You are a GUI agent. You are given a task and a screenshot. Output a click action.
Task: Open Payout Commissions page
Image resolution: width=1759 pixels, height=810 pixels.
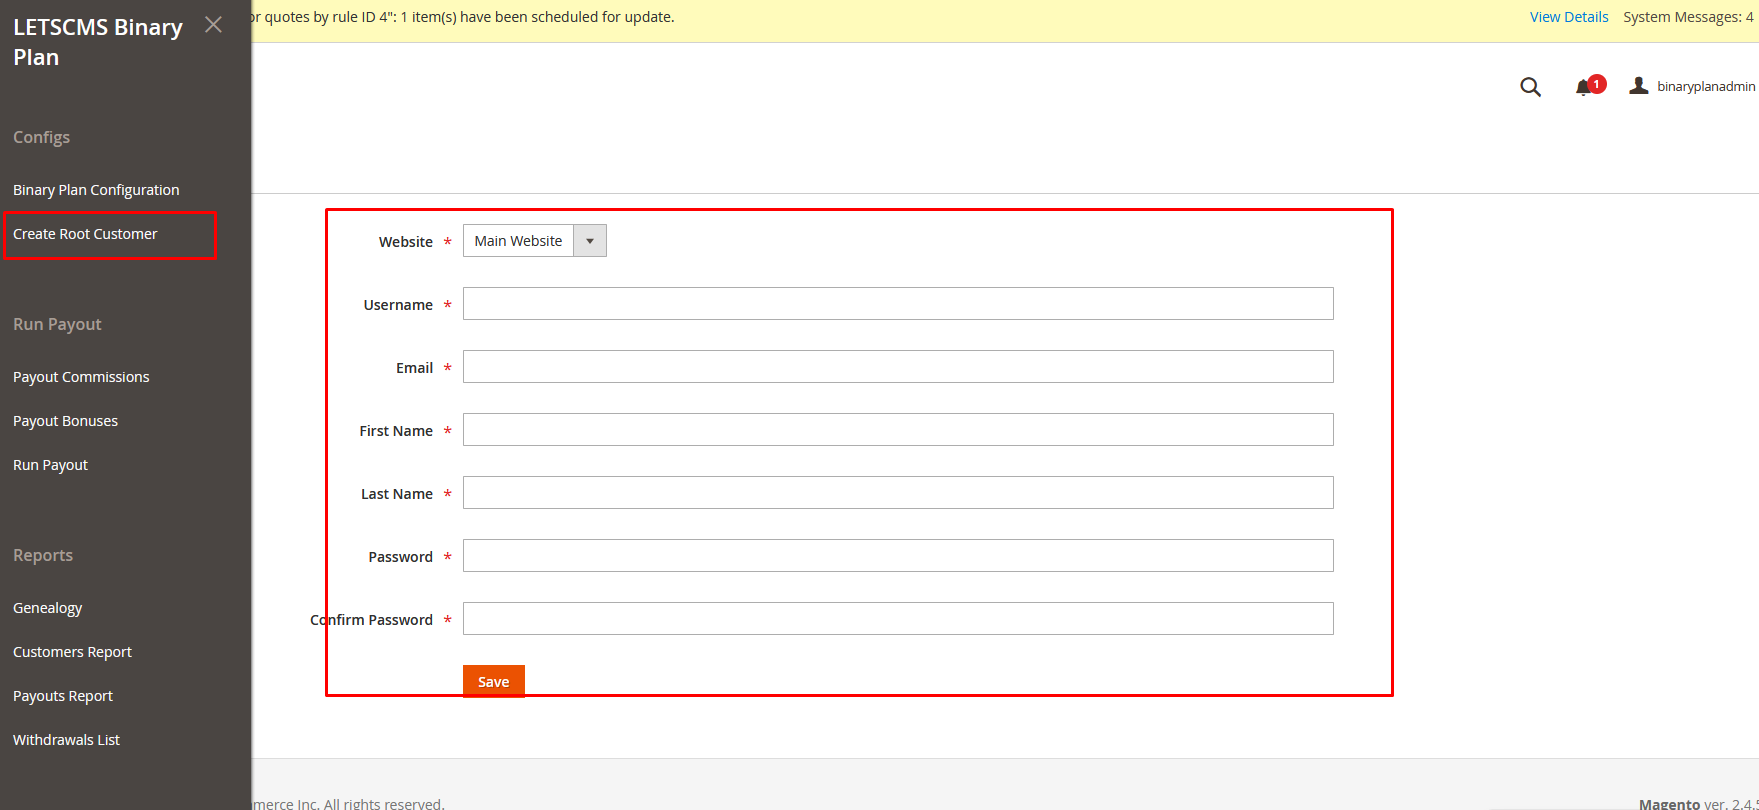click(x=81, y=377)
